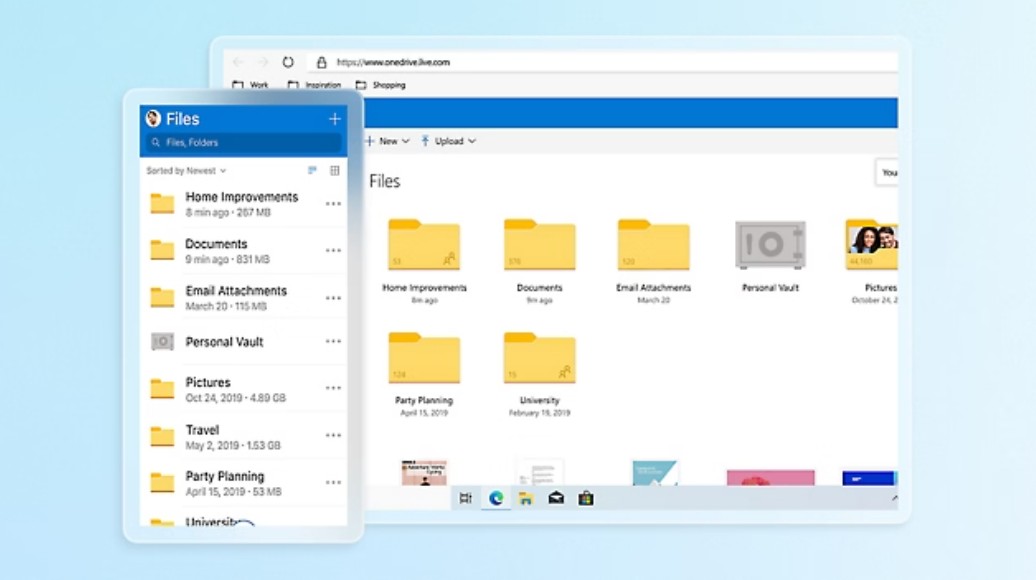Open the Email Attachments folder in grid

[x=653, y=245]
